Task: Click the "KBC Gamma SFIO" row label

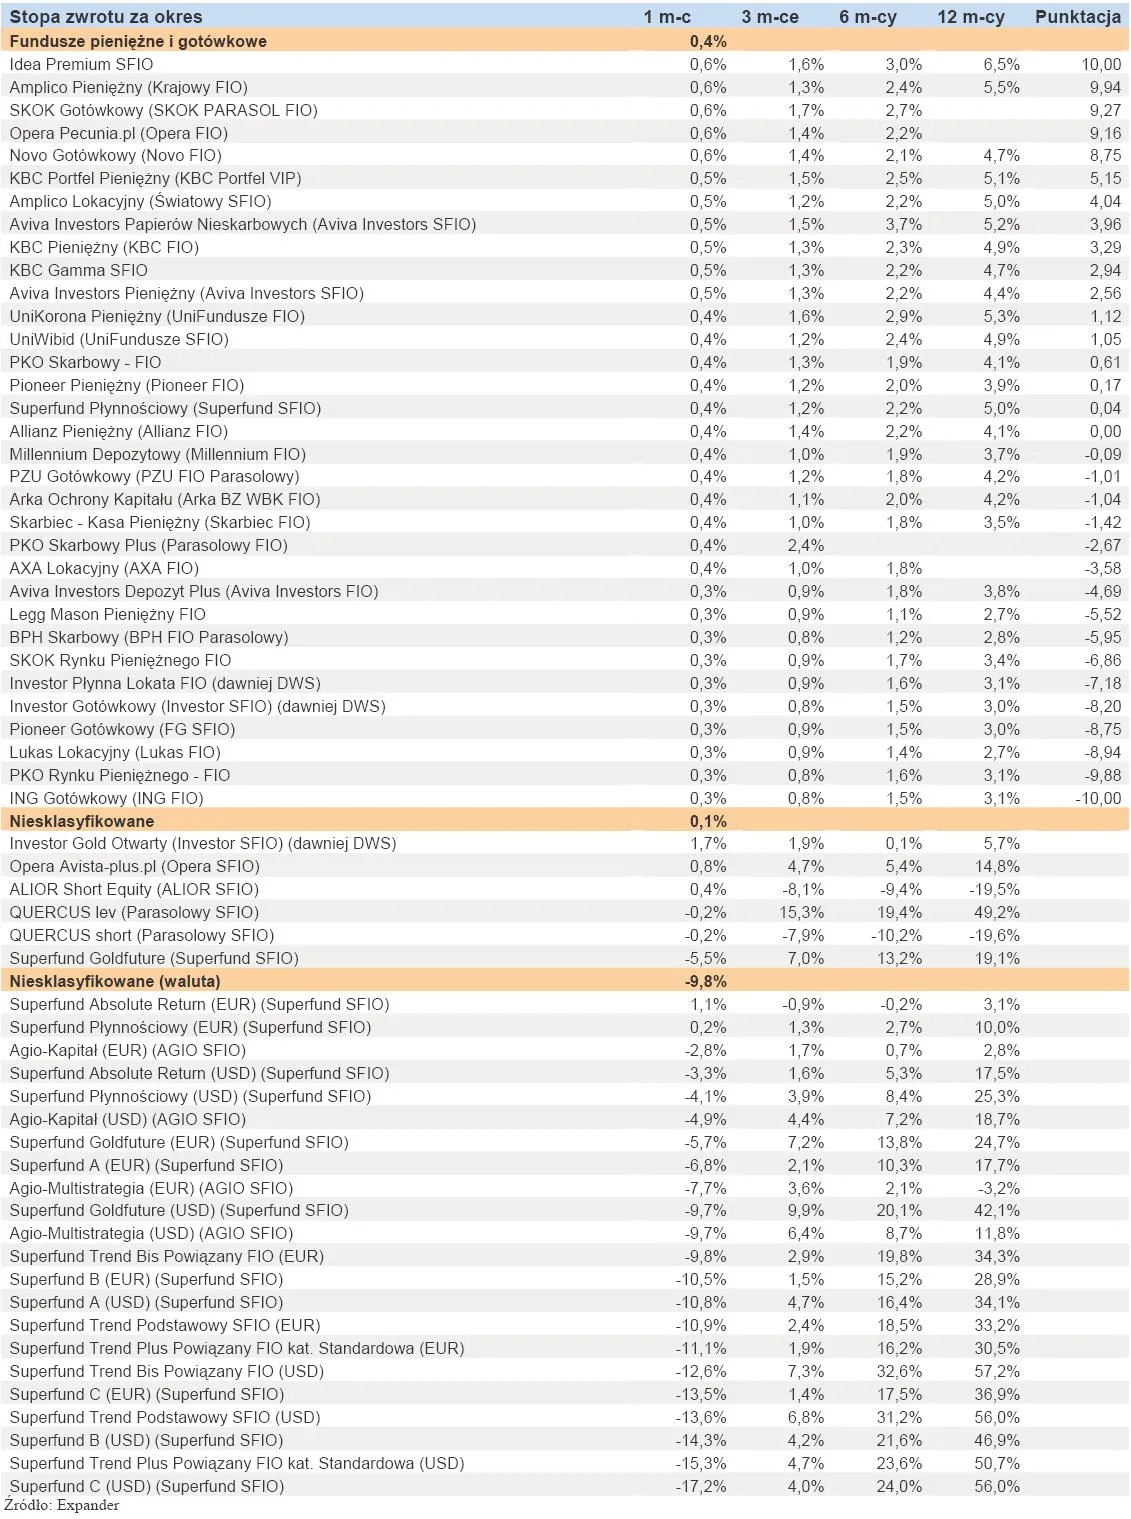Action: click(79, 270)
